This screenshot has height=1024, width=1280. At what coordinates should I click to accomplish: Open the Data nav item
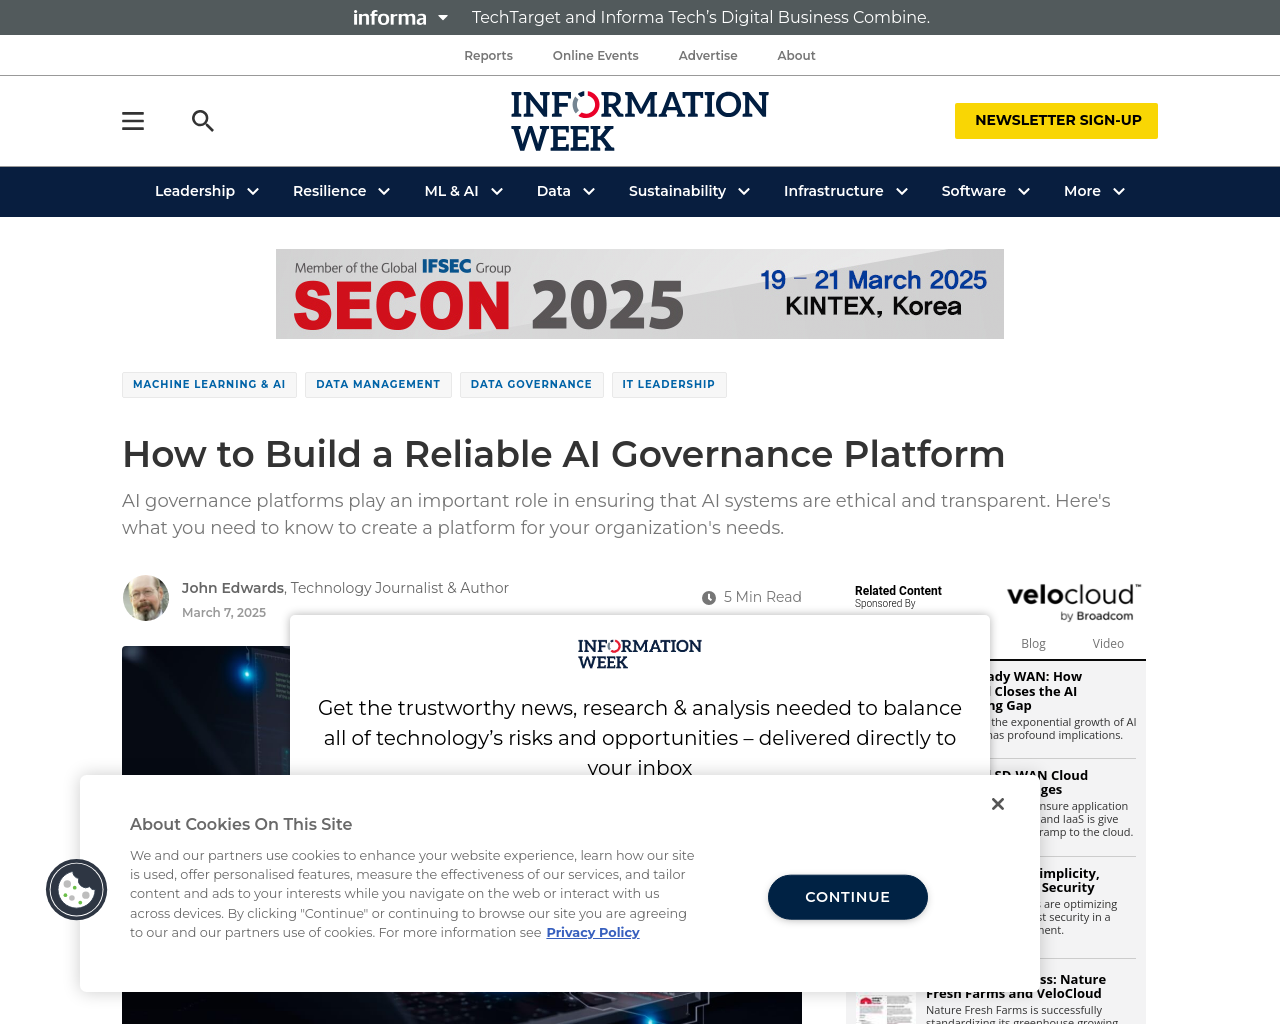(x=553, y=191)
